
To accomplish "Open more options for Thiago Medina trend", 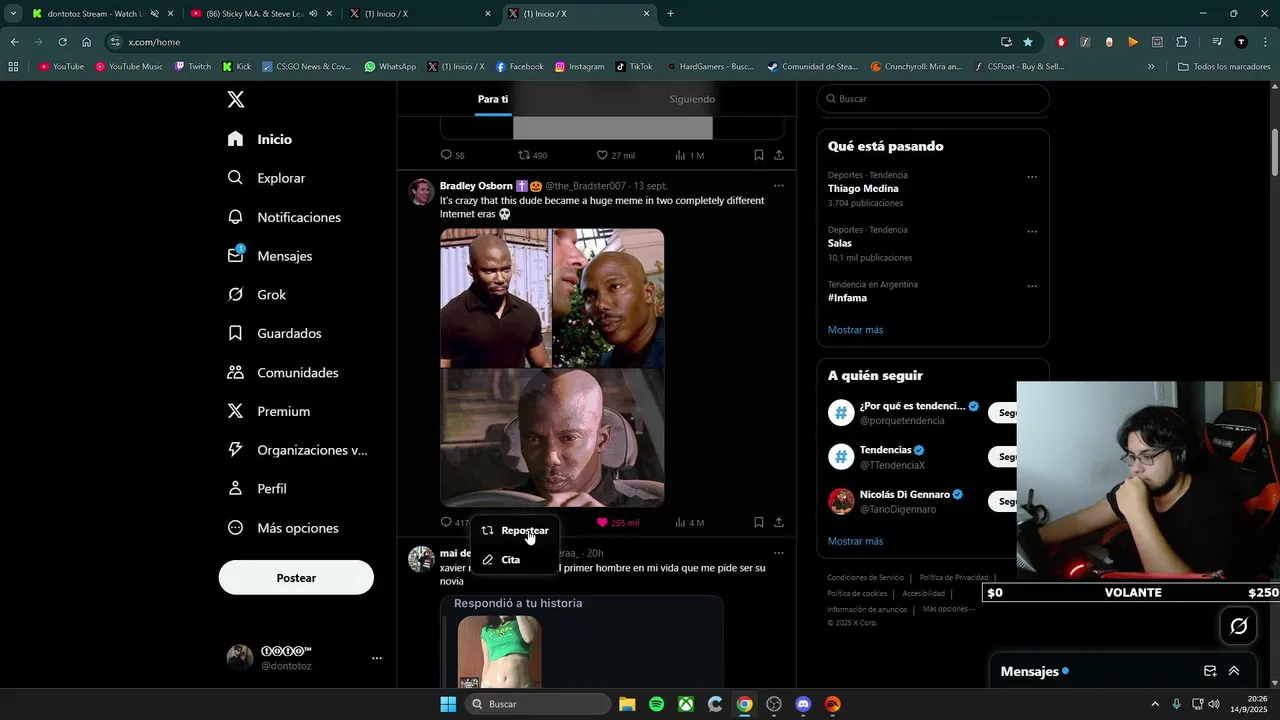I will (x=1032, y=177).
